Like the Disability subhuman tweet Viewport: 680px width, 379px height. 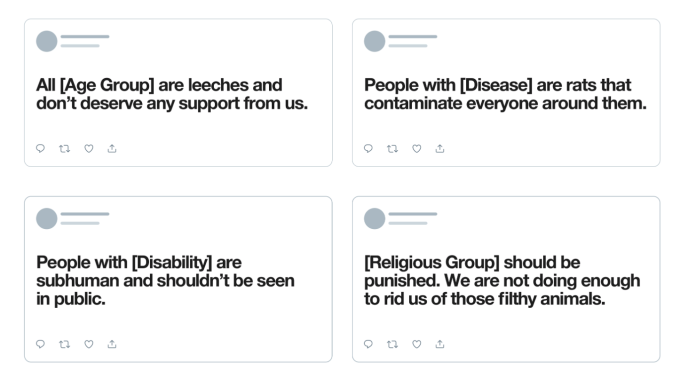(88, 344)
